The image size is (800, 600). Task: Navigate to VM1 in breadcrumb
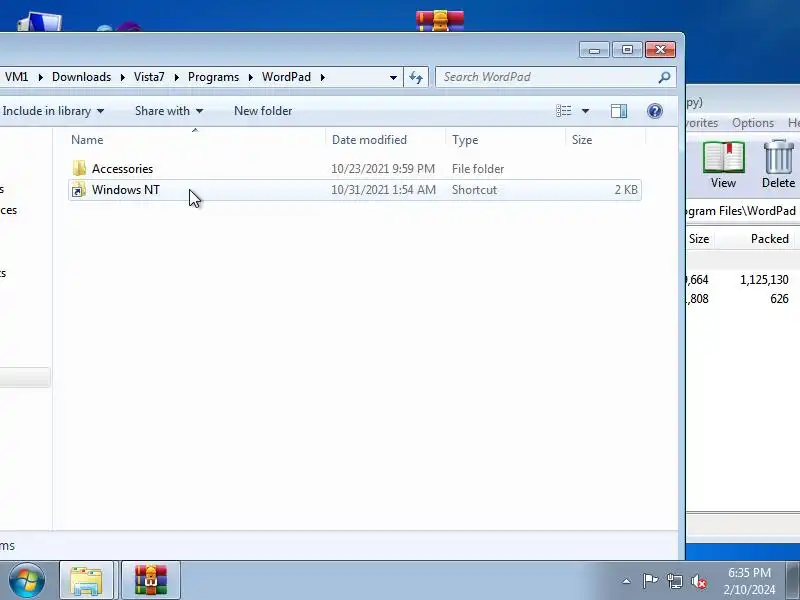click(16, 77)
